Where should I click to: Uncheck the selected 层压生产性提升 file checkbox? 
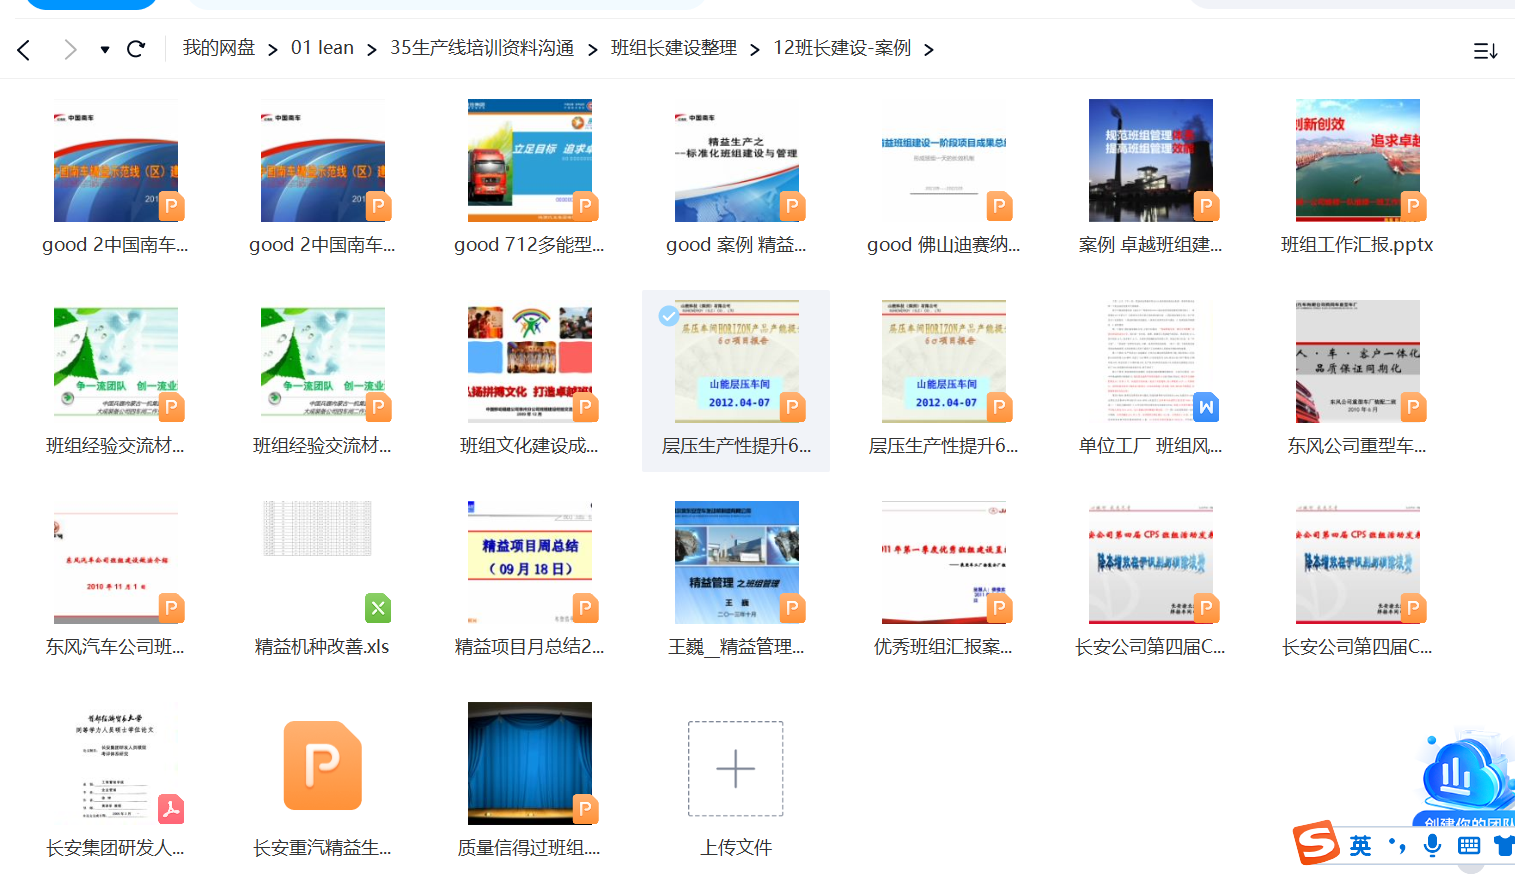click(668, 316)
